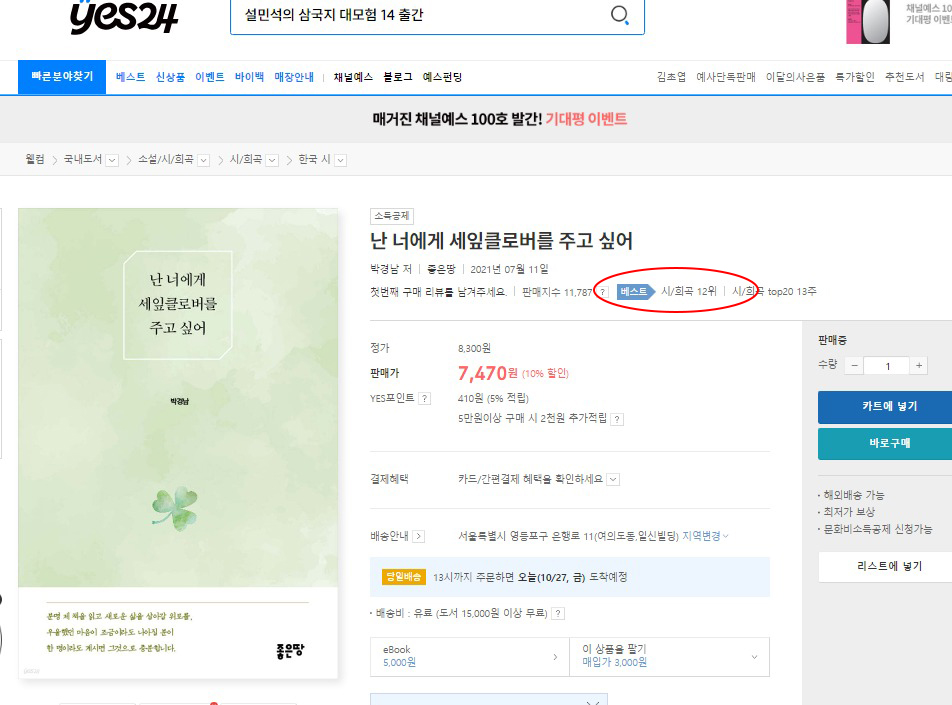The height and width of the screenshot is (705, 952).
Task: Click the 지역변경 dropdown link
Action: (706, 536)
